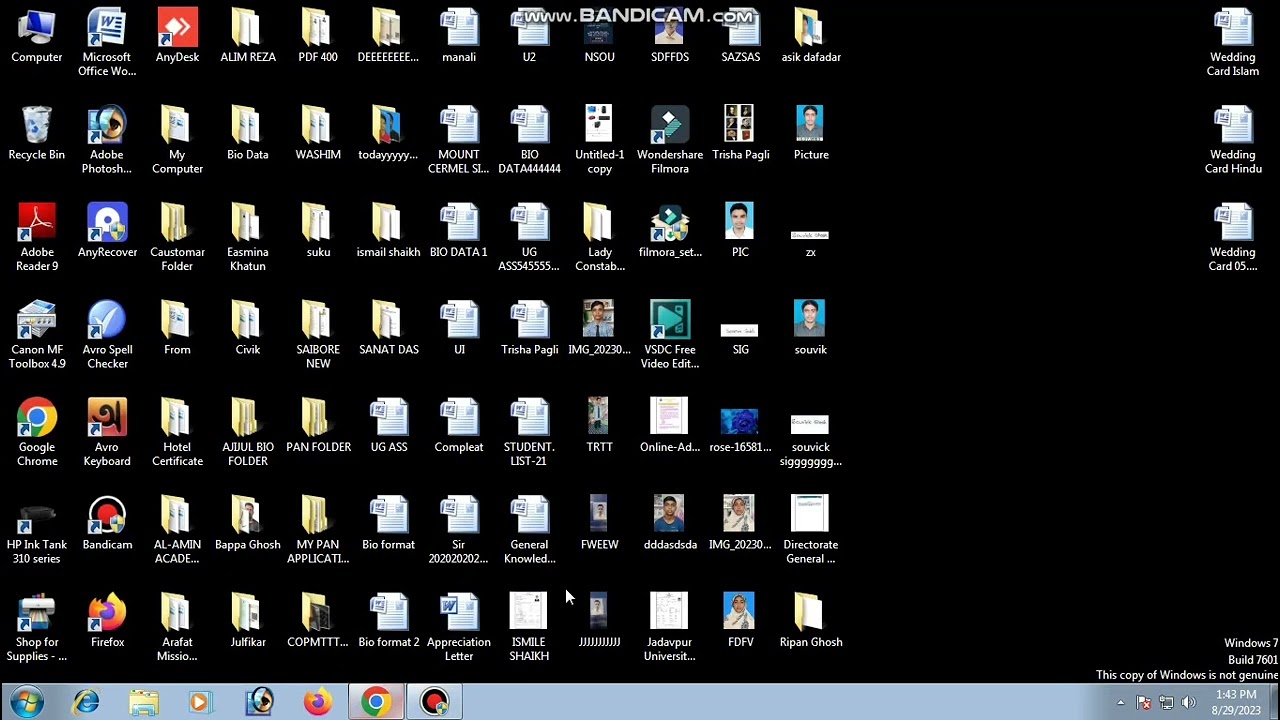Select the Avro Spell Checker icon
The image size is (1280, 720).
(107, 335)
